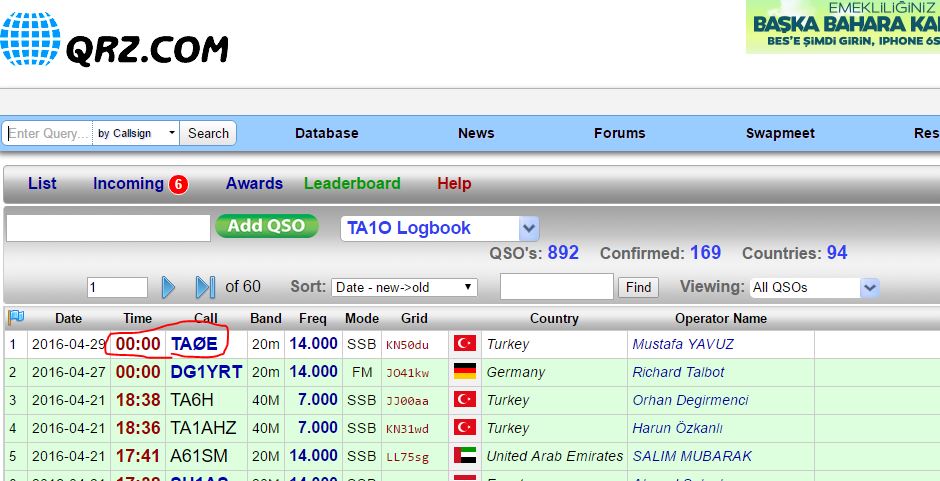Click the advertisement banner at top right
Viewport: 940px width, 481px height.
pyautogui.click(x=842, y=26)
